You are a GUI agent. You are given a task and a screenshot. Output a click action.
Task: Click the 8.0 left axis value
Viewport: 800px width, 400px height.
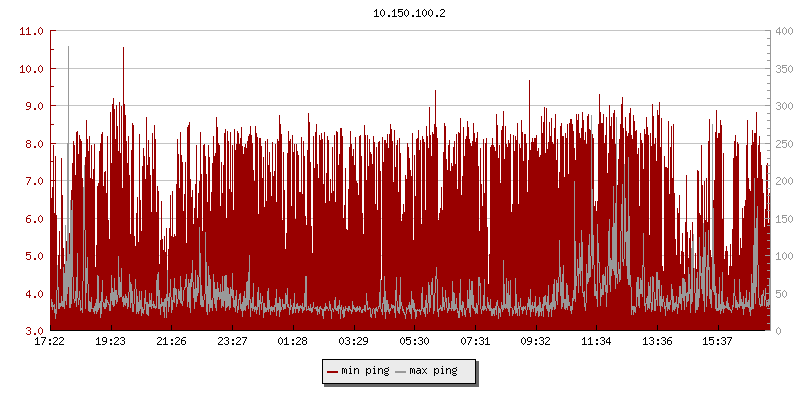[34, 144]
